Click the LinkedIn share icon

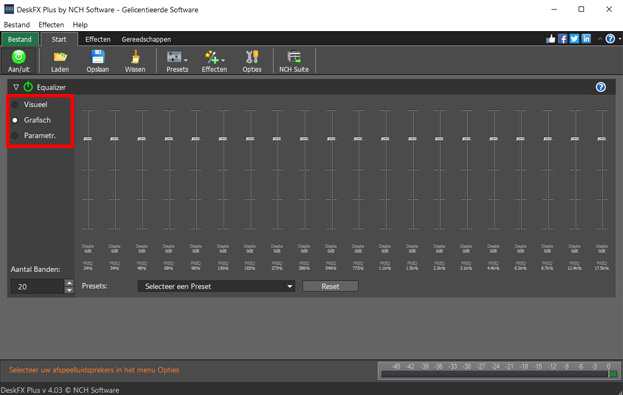point(586,39)
